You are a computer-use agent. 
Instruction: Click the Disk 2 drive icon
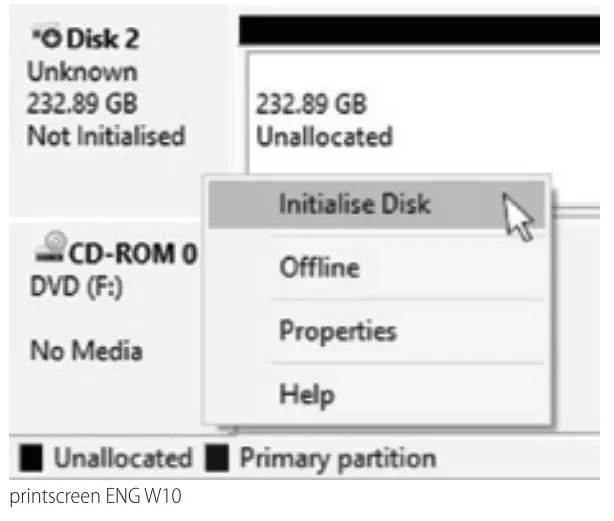pyautogui.click(x=46, y=39)
